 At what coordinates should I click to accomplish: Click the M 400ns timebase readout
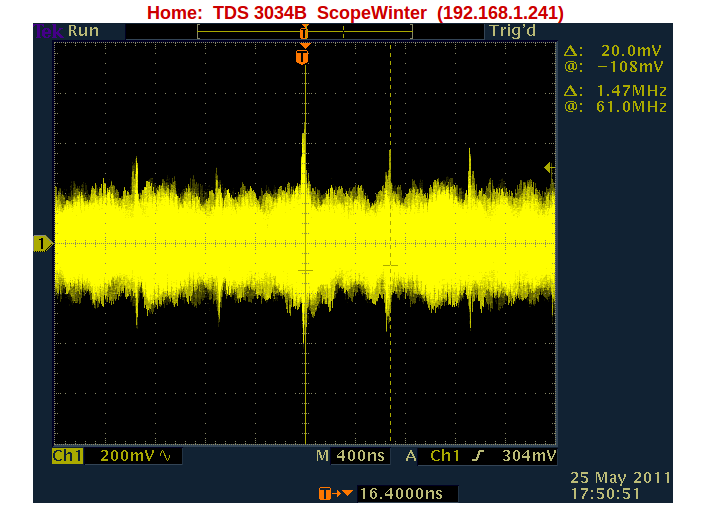click(351, 456)
